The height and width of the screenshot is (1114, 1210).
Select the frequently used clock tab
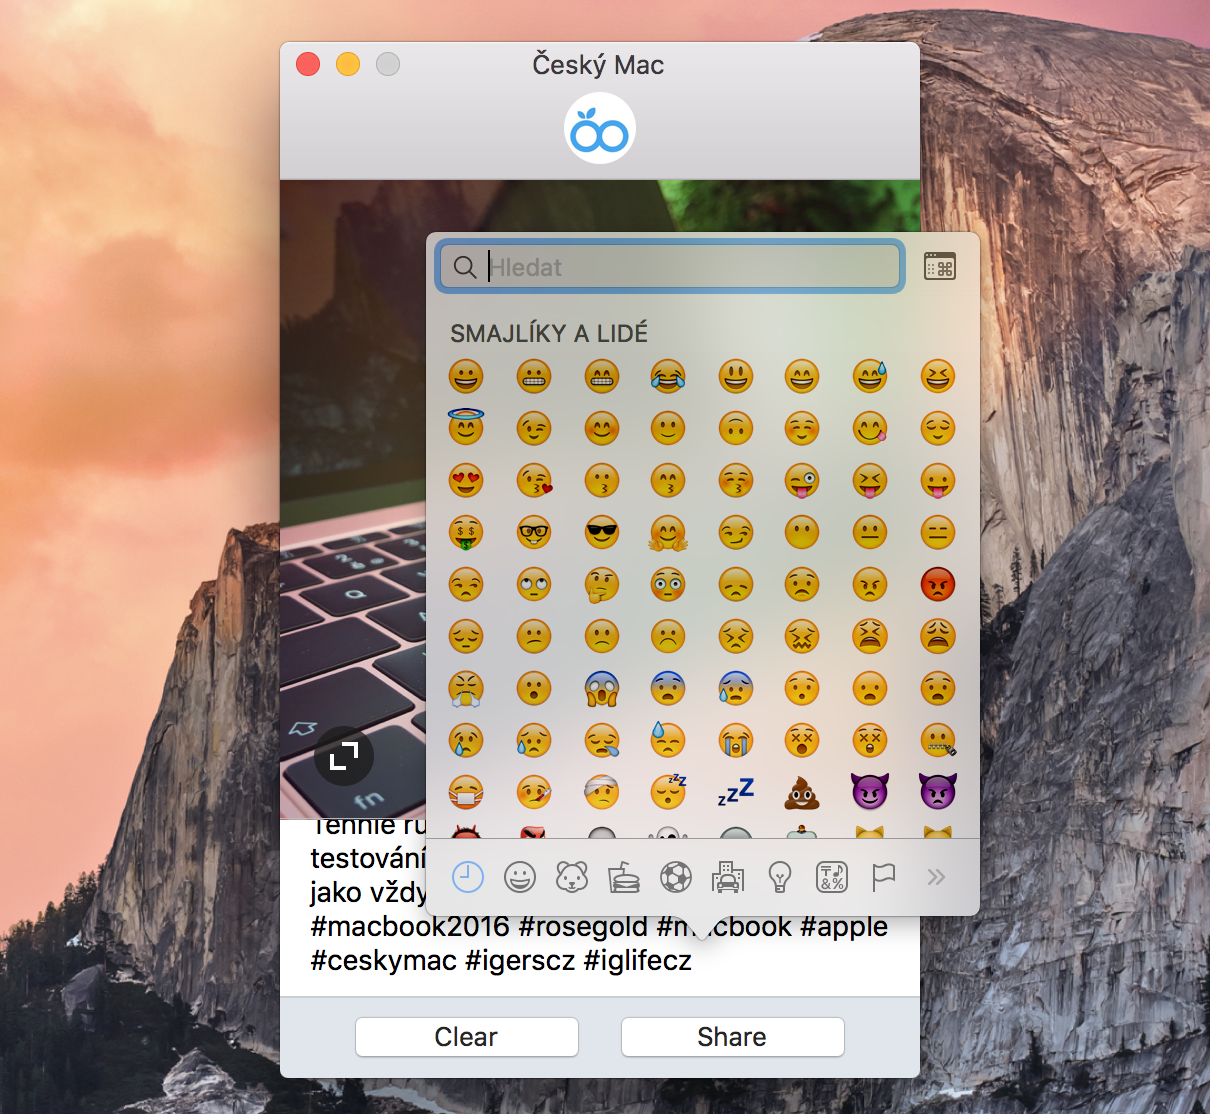coord(467,877)
